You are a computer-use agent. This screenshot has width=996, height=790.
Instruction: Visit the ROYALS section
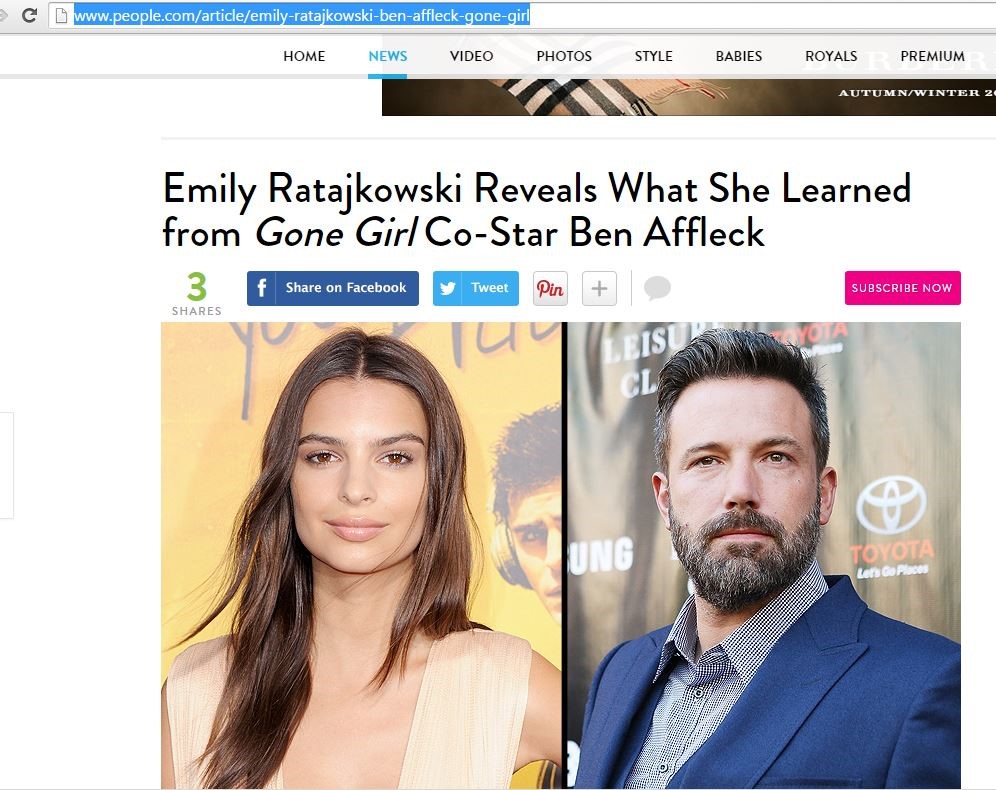[831, 56]
